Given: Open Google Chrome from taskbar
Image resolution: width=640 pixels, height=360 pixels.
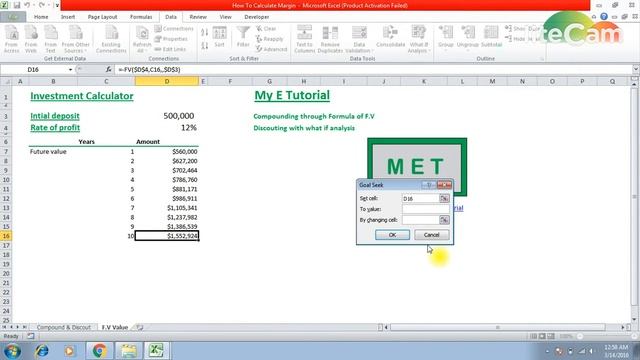Looking at the screenshot, I should click(x=99, y=351).
